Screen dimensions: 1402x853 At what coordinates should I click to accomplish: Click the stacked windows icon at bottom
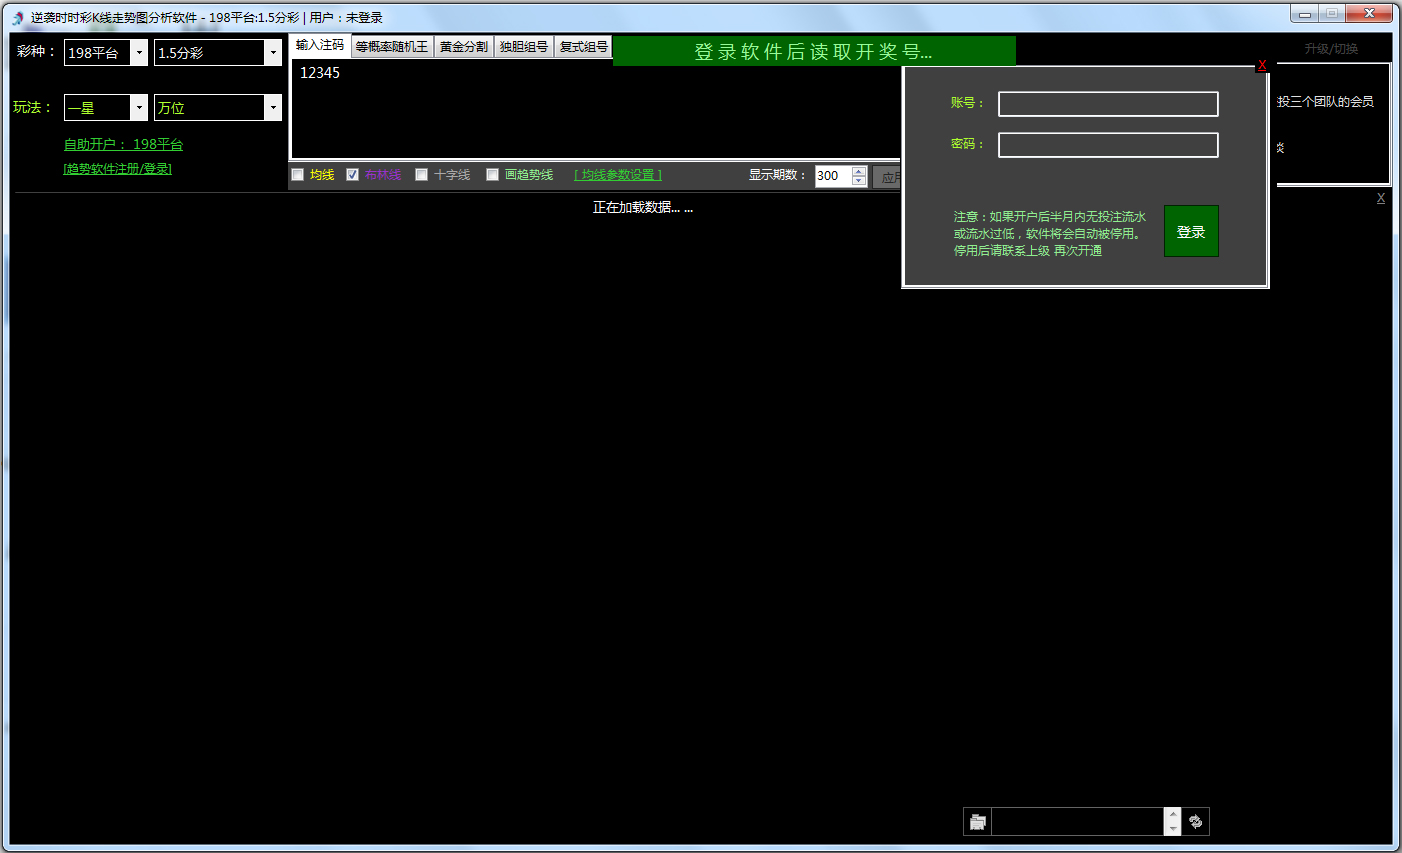pos(977,822)
